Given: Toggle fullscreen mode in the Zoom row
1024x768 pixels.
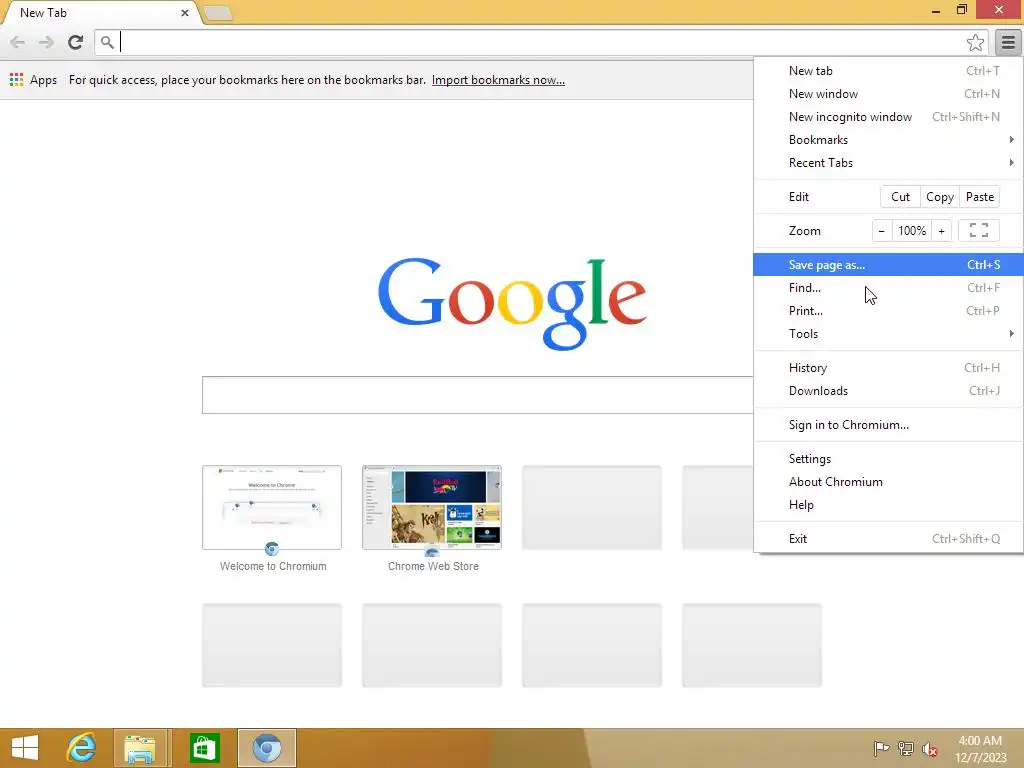Looking at the screenshot, I should coord(978,231).
